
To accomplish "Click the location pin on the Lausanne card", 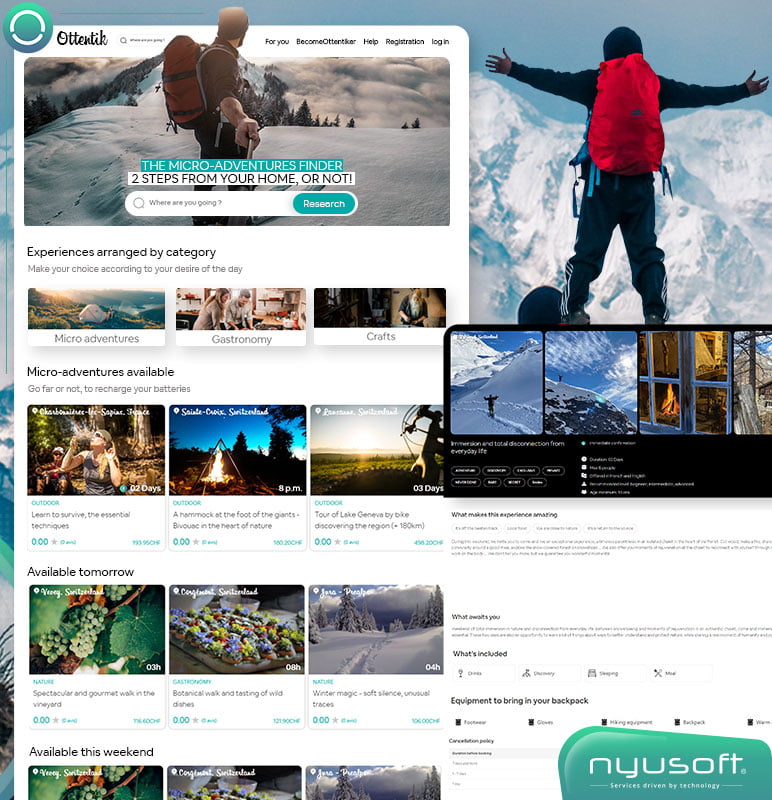I will click(317, 411).
